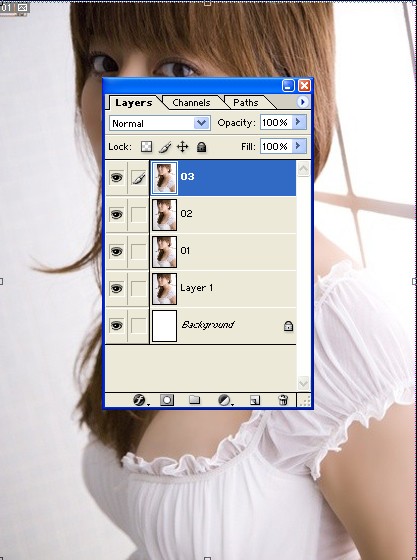This screenshot has width=417, height=560.
Task: Click the palette resize grip corner
Action: (x=304, y=400)
